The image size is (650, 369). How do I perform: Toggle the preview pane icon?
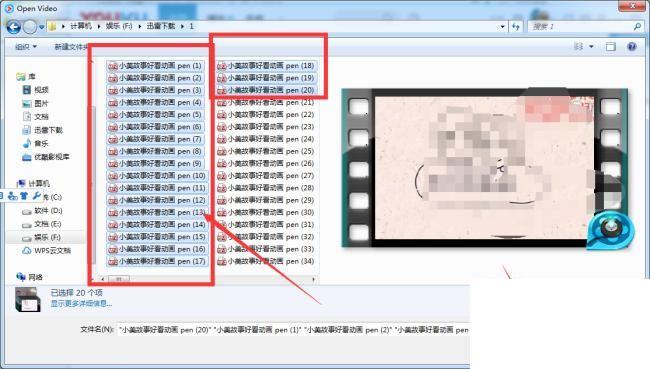click(610, 46)
